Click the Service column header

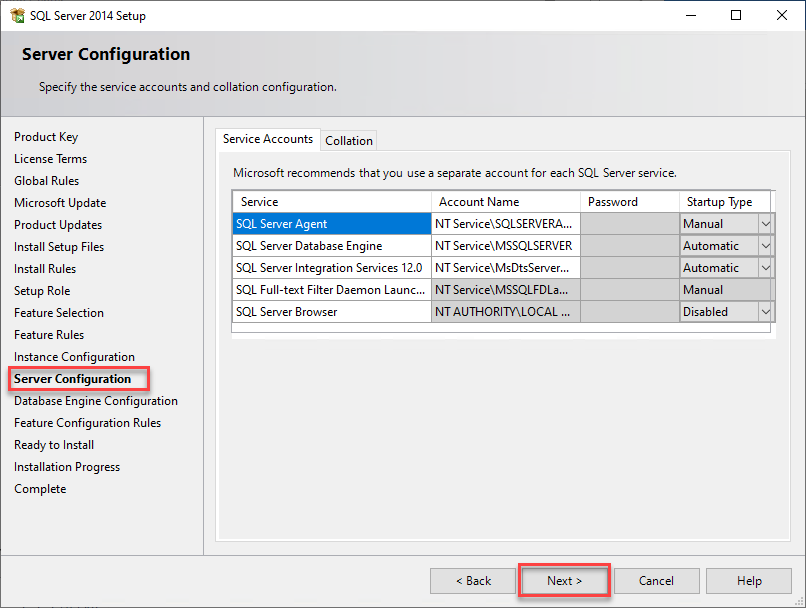coord(332,202)
